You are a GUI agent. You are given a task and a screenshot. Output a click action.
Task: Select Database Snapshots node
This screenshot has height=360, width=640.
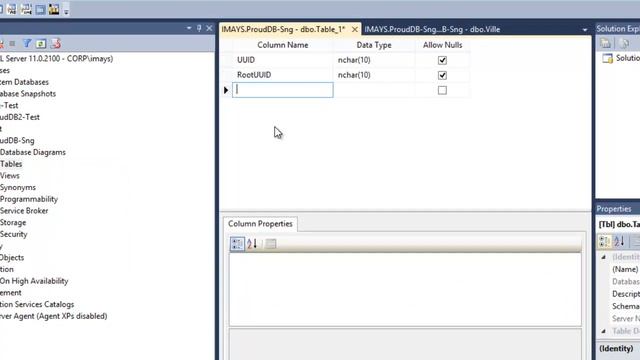click(x=28, y=93)
